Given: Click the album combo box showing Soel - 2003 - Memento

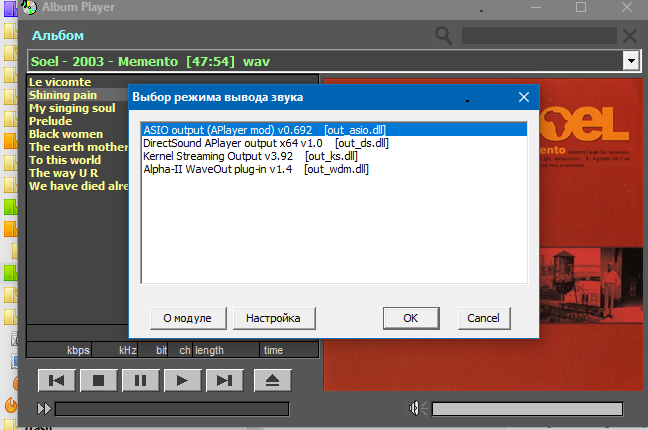Looking at the screenshot, I should [x=334, y=61].
